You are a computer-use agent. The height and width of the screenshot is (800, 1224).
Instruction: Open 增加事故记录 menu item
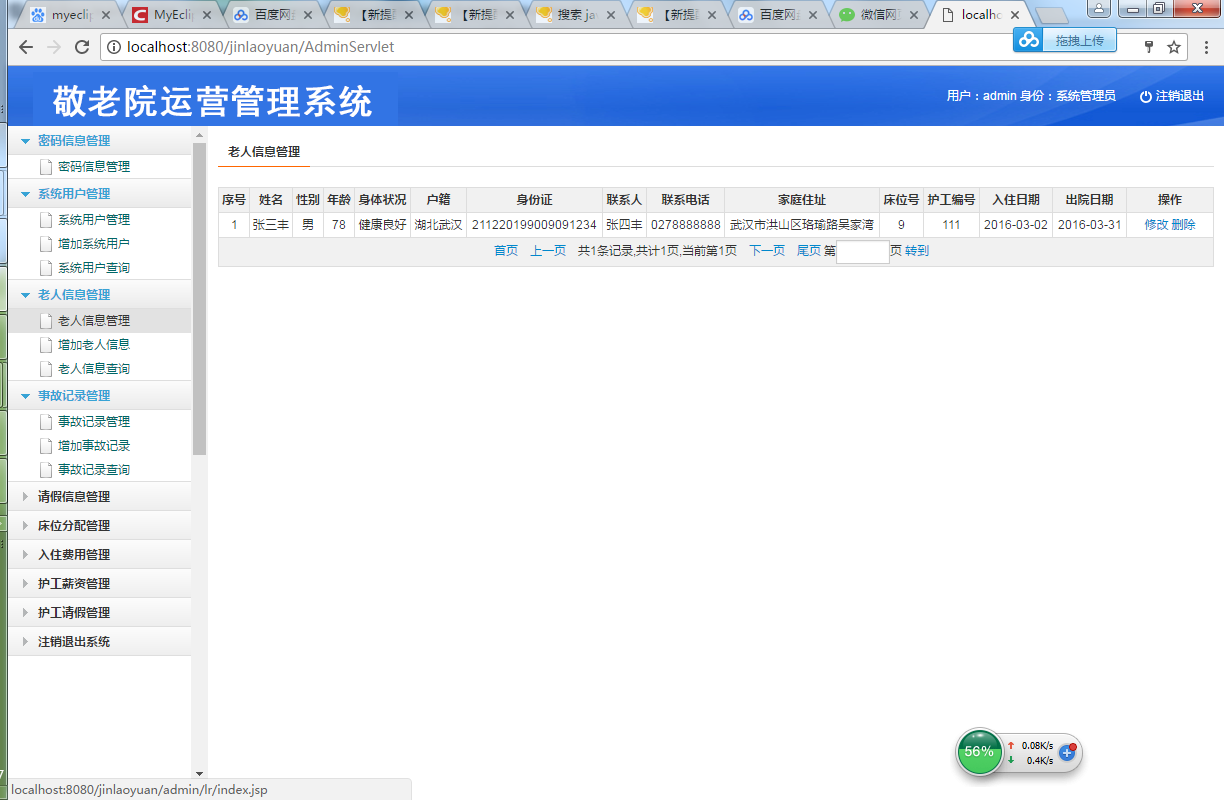pos(94,446)
